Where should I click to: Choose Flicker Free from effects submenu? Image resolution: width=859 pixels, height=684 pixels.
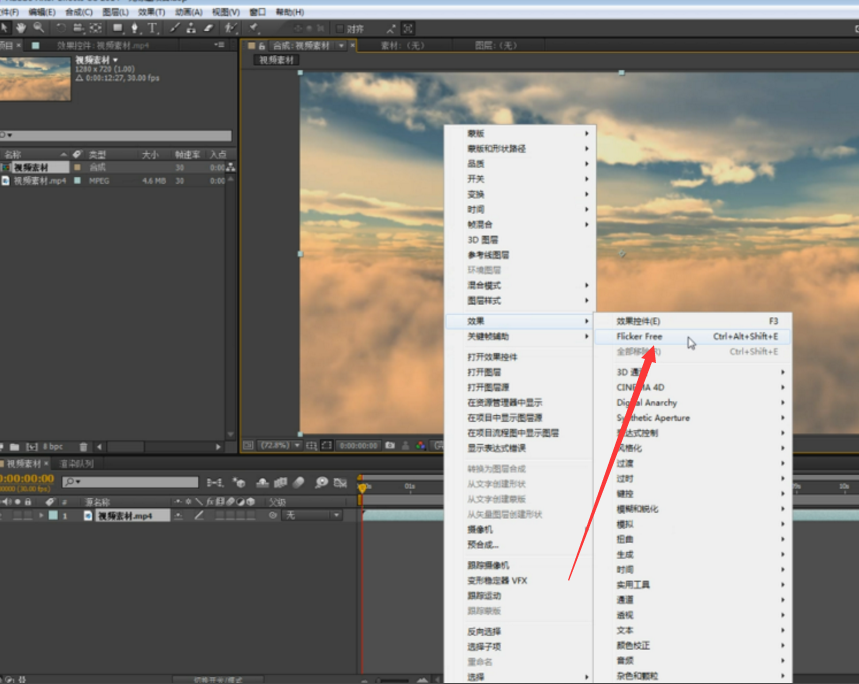(640, 337)
